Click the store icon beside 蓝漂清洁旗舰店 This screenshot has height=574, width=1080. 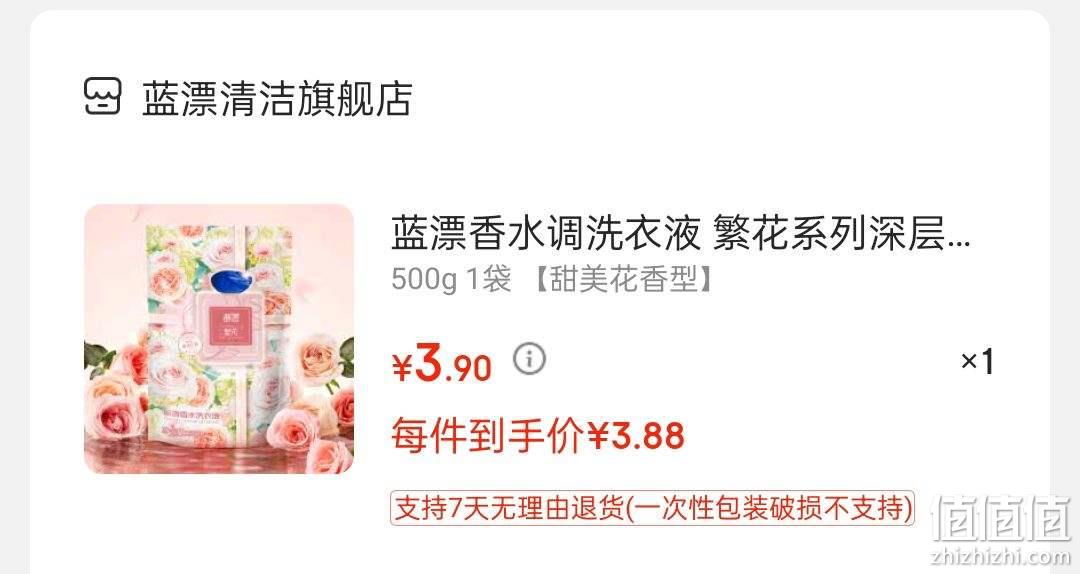(103, 97)
